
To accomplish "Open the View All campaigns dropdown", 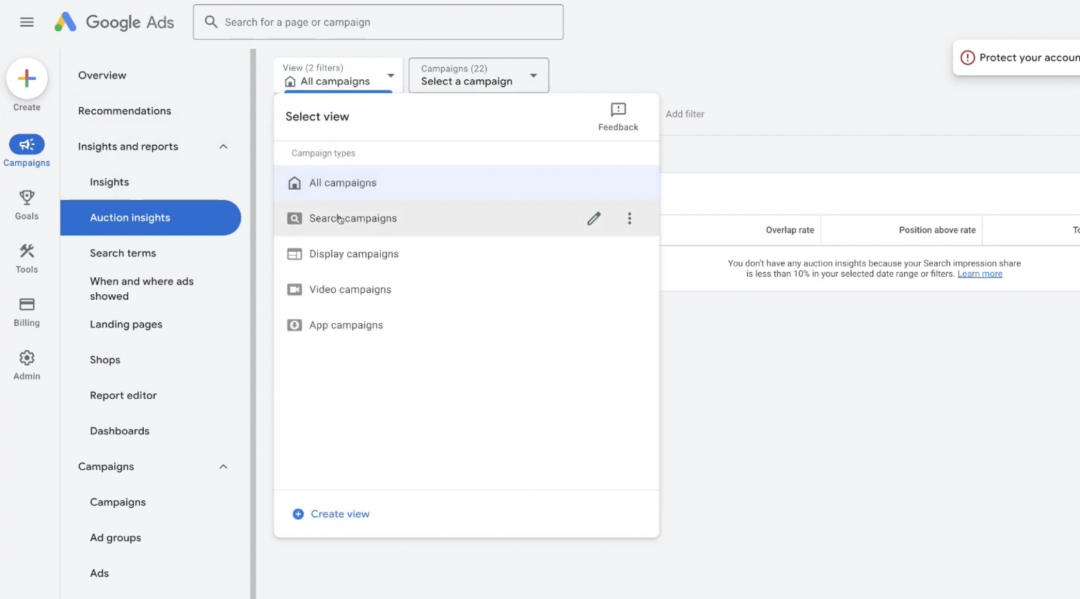I will coord(338,75).
